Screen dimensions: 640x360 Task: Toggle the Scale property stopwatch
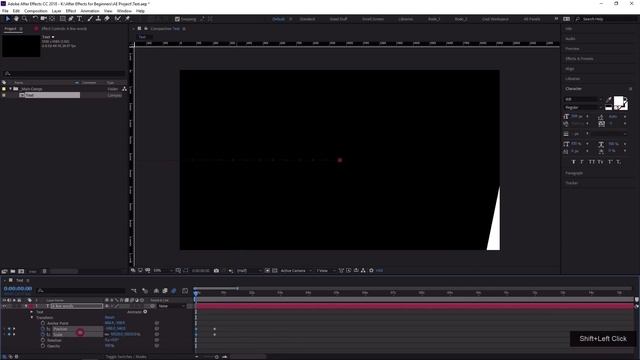pos(43,335)
